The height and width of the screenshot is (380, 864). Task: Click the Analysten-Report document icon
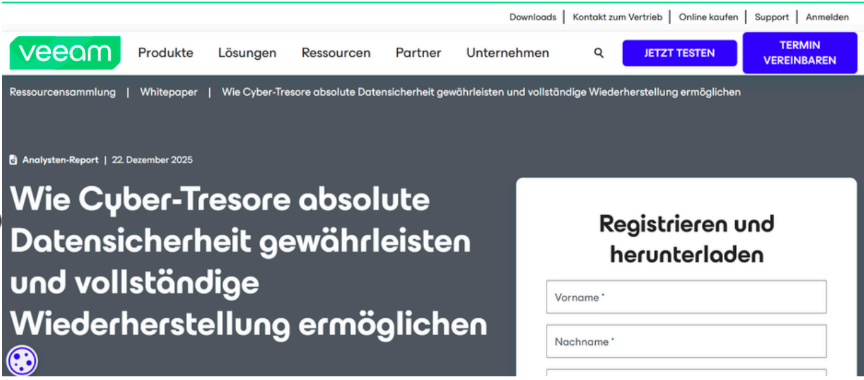click(13, 160)
